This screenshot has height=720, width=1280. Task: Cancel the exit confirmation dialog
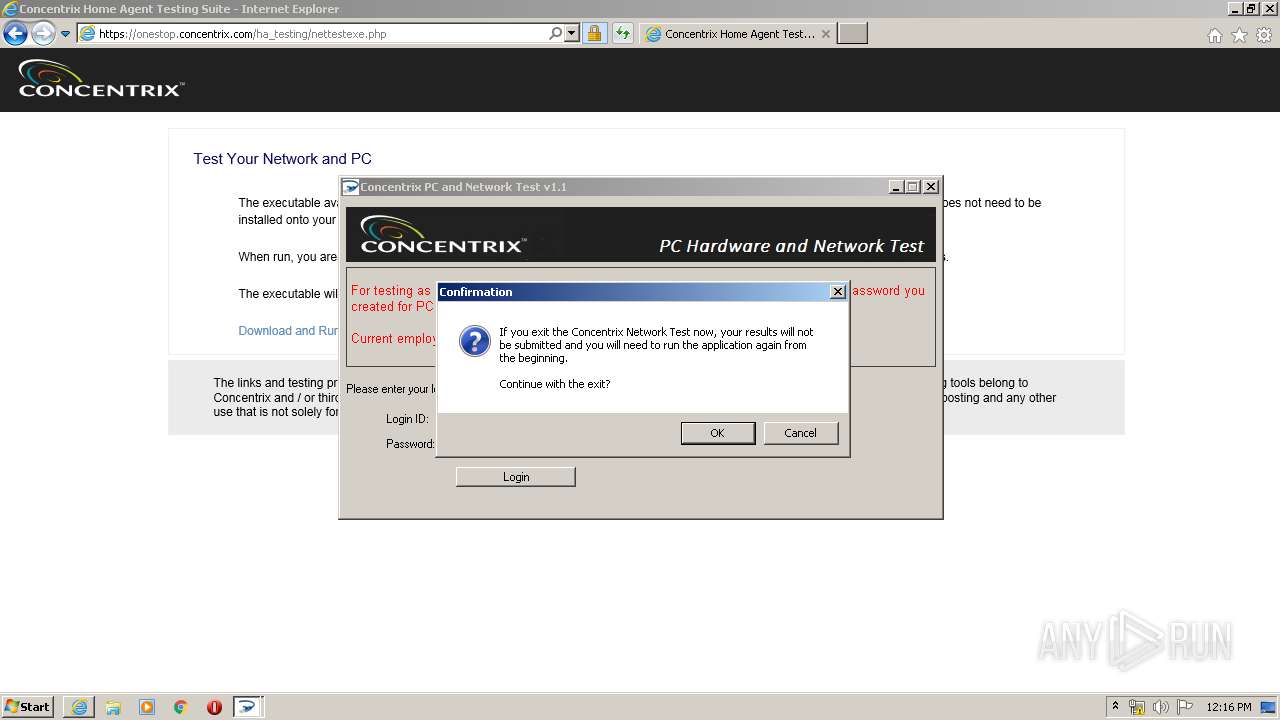click(800, 433)
